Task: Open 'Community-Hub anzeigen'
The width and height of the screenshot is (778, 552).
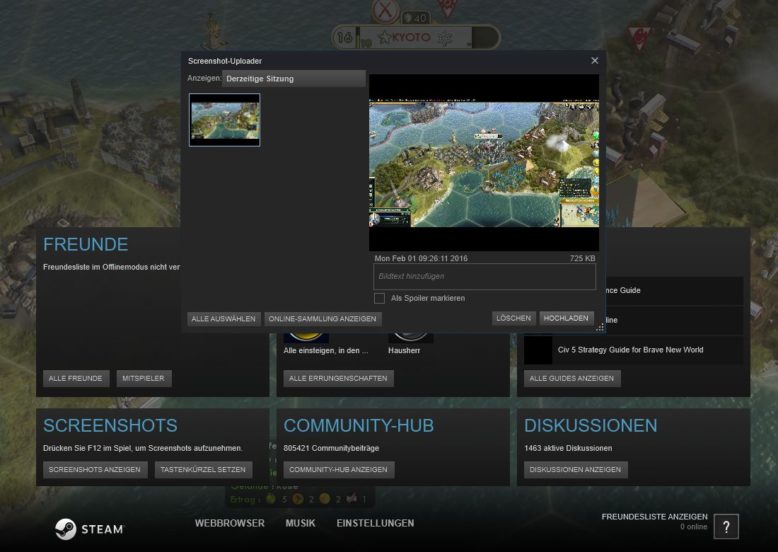Action: pyautogui.click(x=338, y=470)
